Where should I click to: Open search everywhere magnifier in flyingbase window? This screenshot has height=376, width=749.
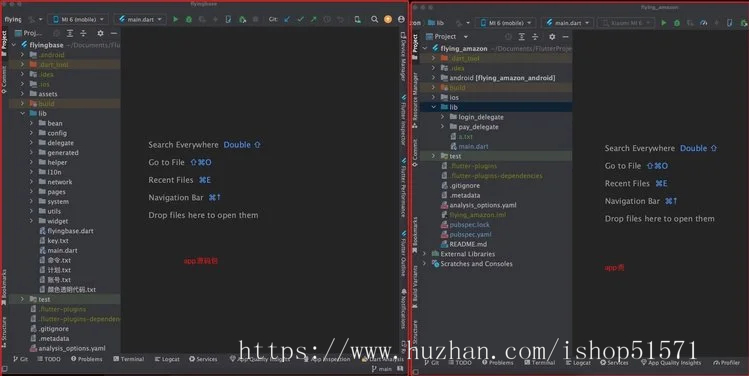374,20
